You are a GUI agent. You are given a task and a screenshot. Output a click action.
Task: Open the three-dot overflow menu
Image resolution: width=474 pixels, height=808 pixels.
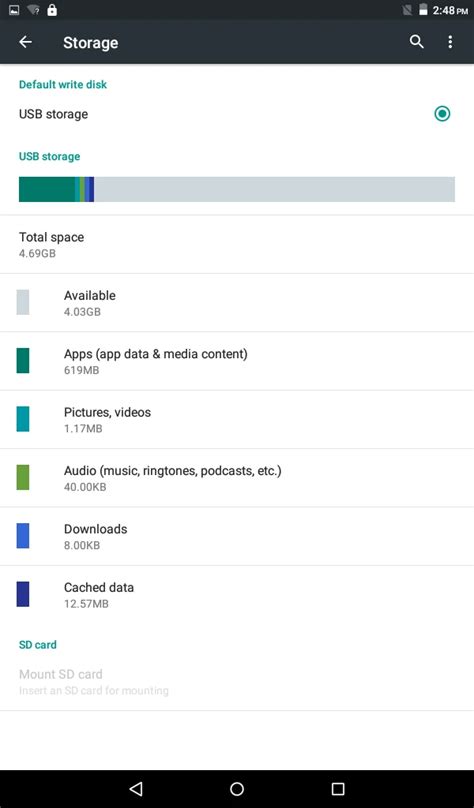[450, 42]
